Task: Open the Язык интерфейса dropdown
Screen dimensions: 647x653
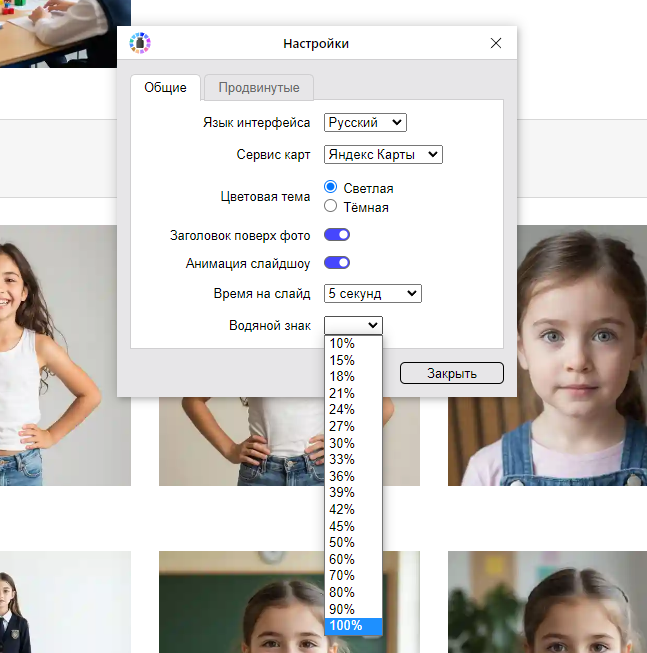Action: click(x=365, y=123)
